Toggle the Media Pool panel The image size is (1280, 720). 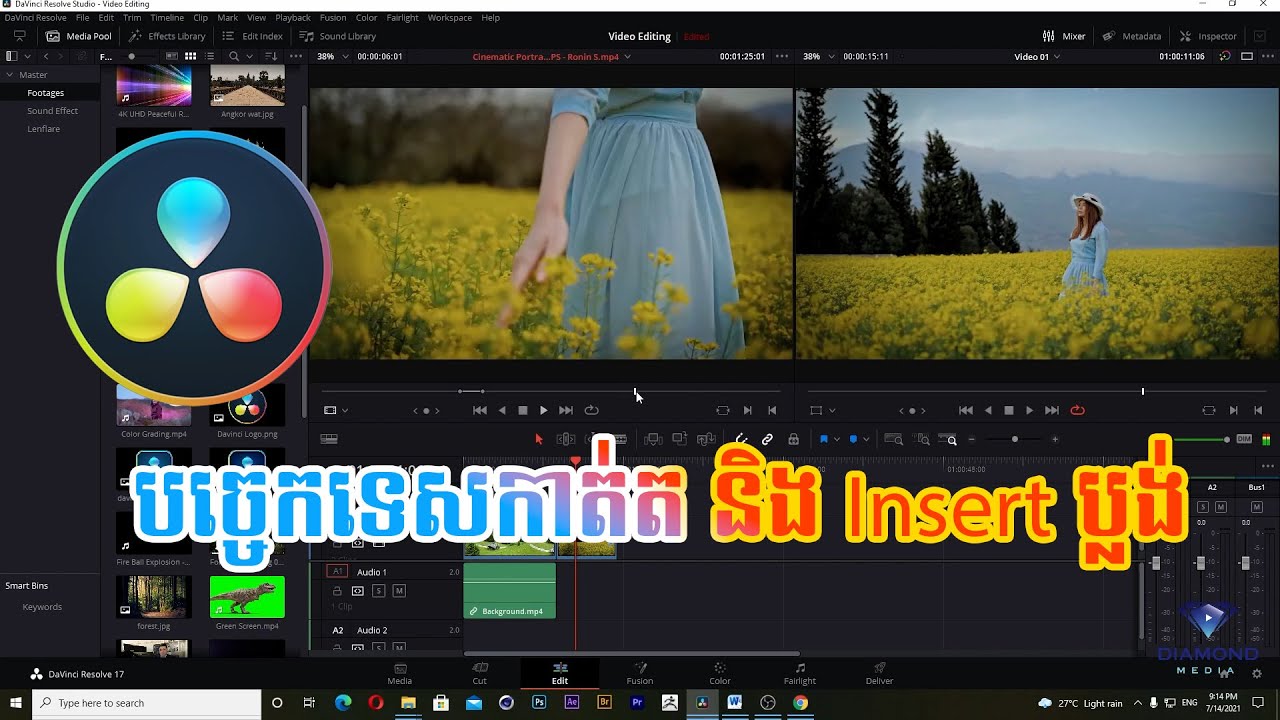[x=79, y=36]
